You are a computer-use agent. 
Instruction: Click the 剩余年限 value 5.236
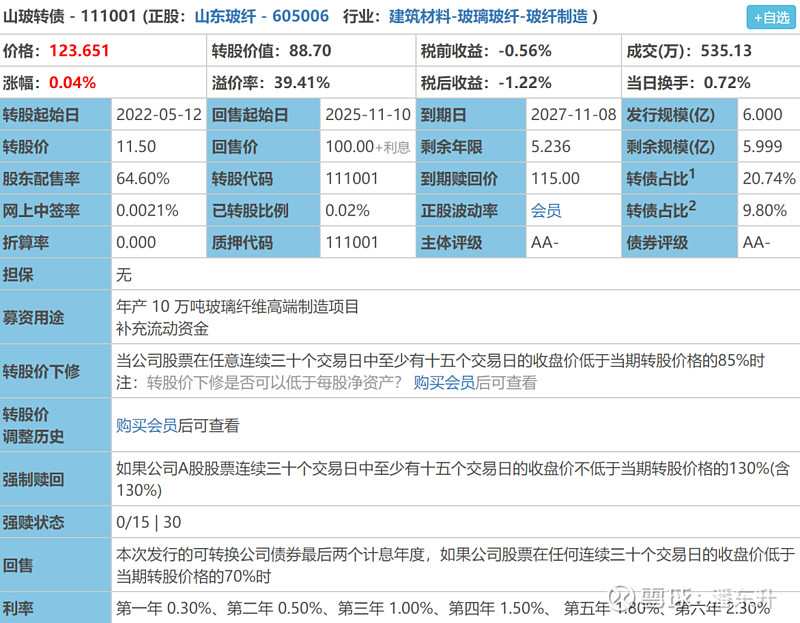click(551, 146)
